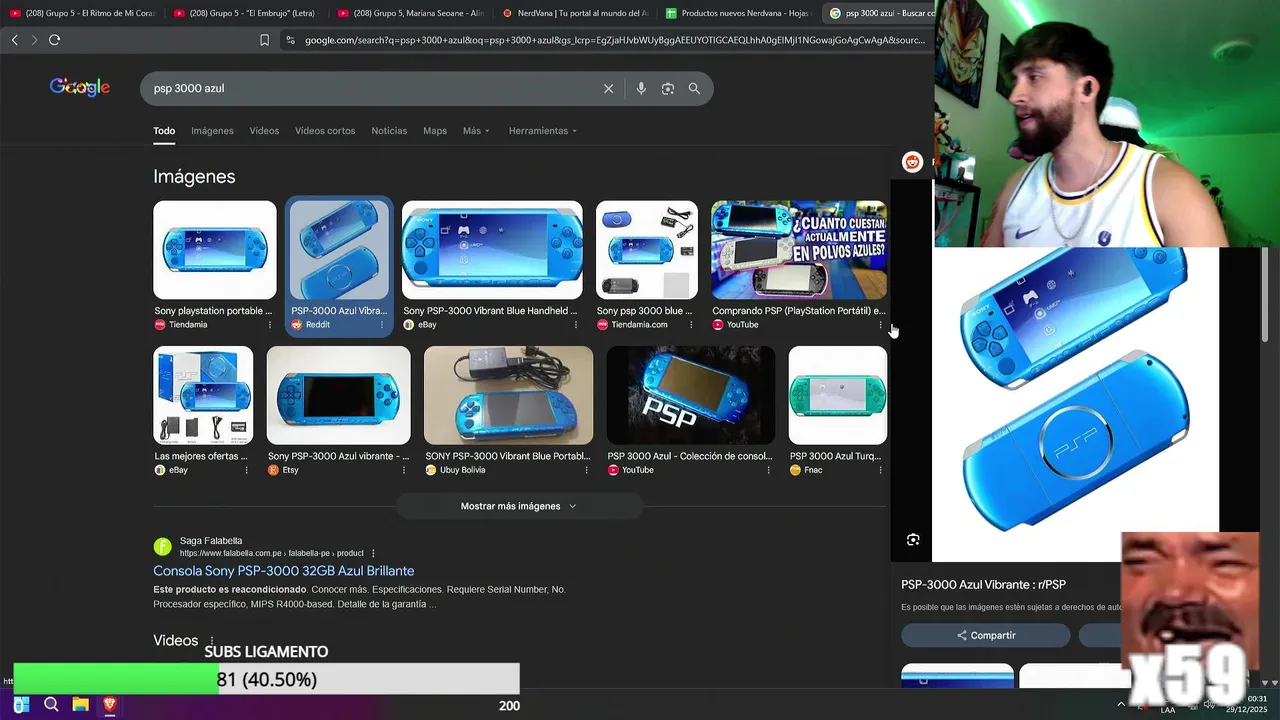Image resolution: width=1280 pixels, height=720 pixels.
Task: Expand the Más dropdown in search filters
Action: click(x=476, y=131)
